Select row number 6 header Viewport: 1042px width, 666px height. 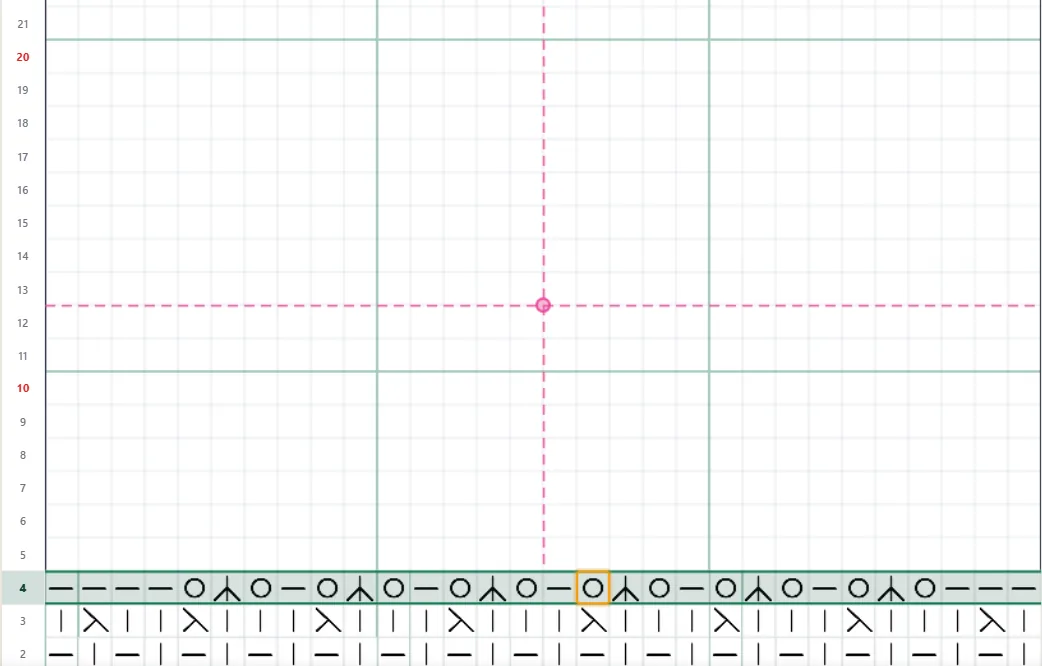[x=23, y=521]
